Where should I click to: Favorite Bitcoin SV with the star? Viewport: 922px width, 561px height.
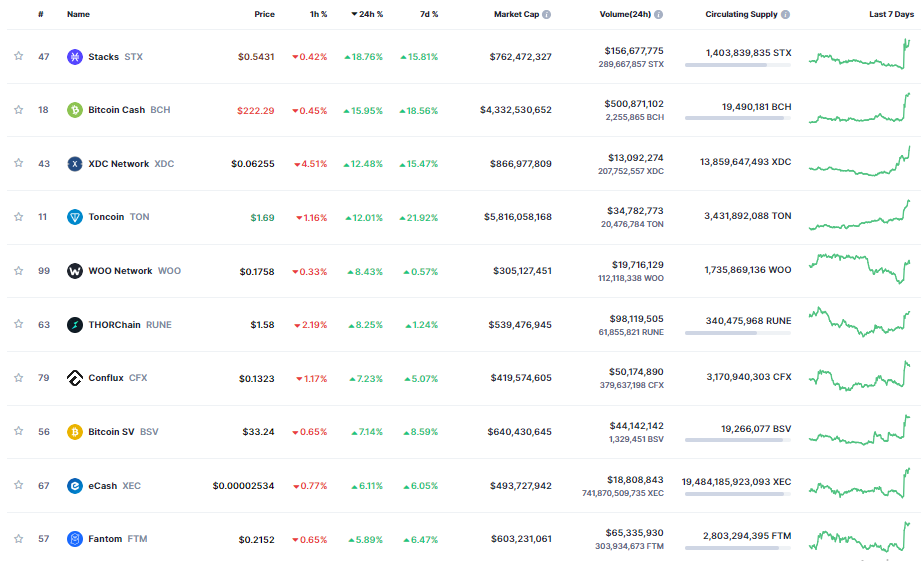pyautogui.click(x=18, y=432)
